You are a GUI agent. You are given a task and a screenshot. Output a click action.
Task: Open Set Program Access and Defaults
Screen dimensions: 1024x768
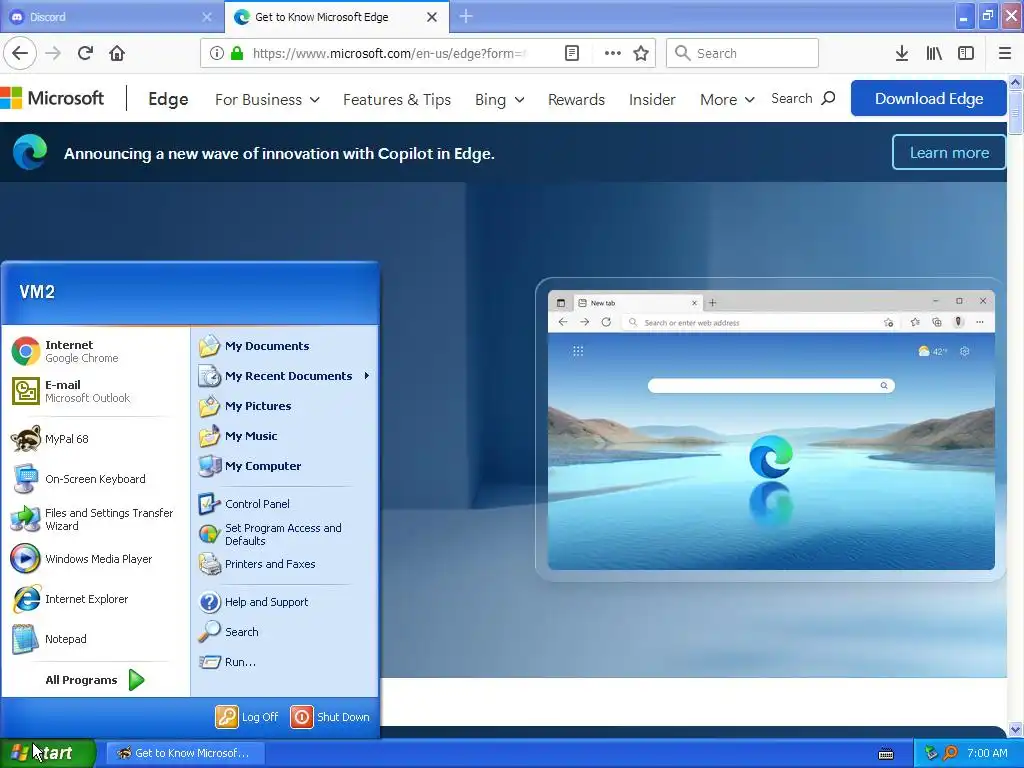pos(284,534)
